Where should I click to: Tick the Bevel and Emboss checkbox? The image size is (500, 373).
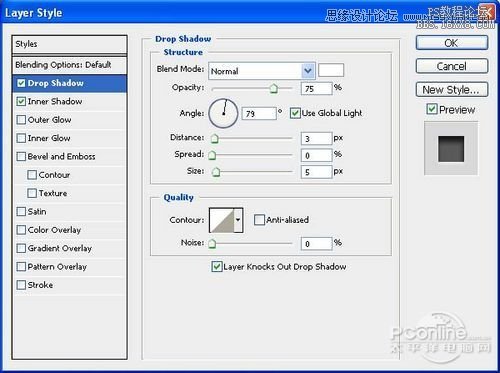[21, 156]
